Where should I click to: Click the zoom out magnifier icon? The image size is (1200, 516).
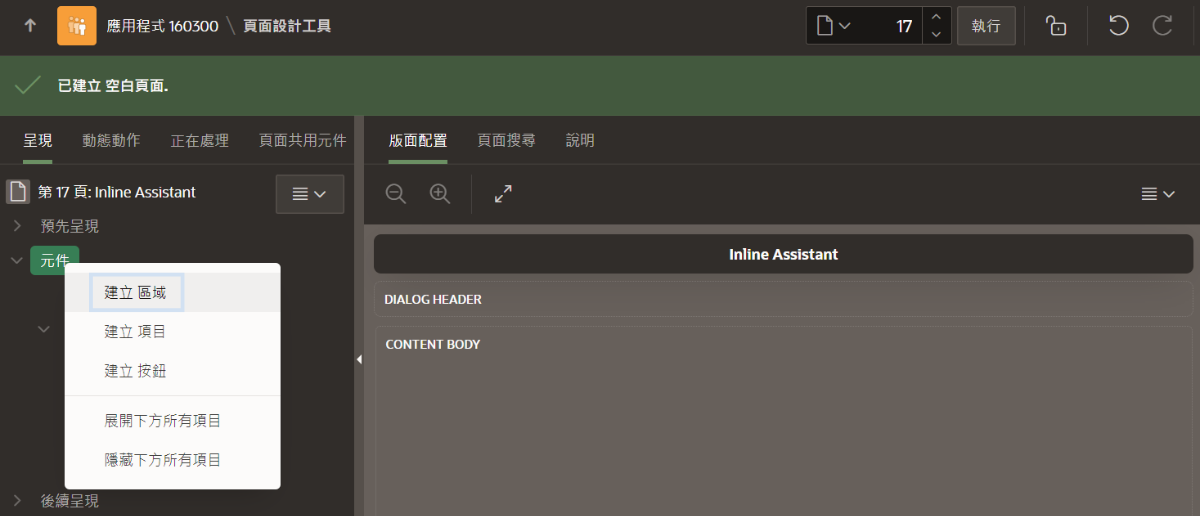click(x=396, y=194)
